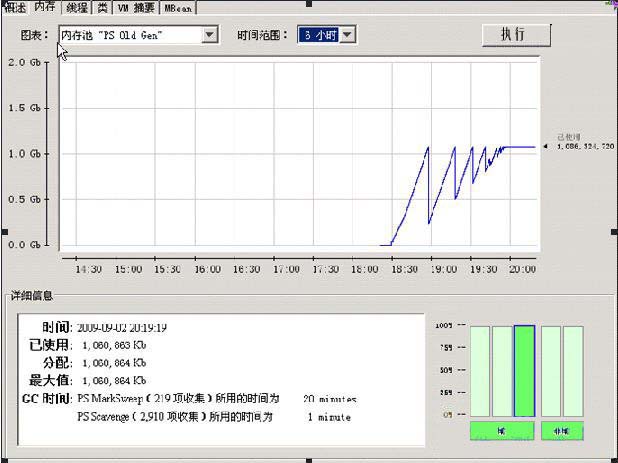Open the MBean tab

[178, 8]
